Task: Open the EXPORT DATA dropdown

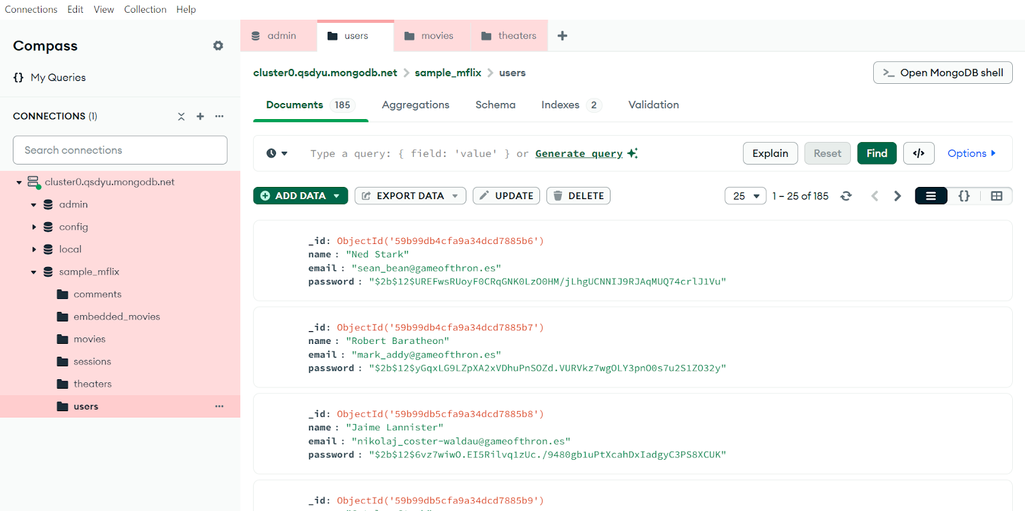Action: coord(411,195)
